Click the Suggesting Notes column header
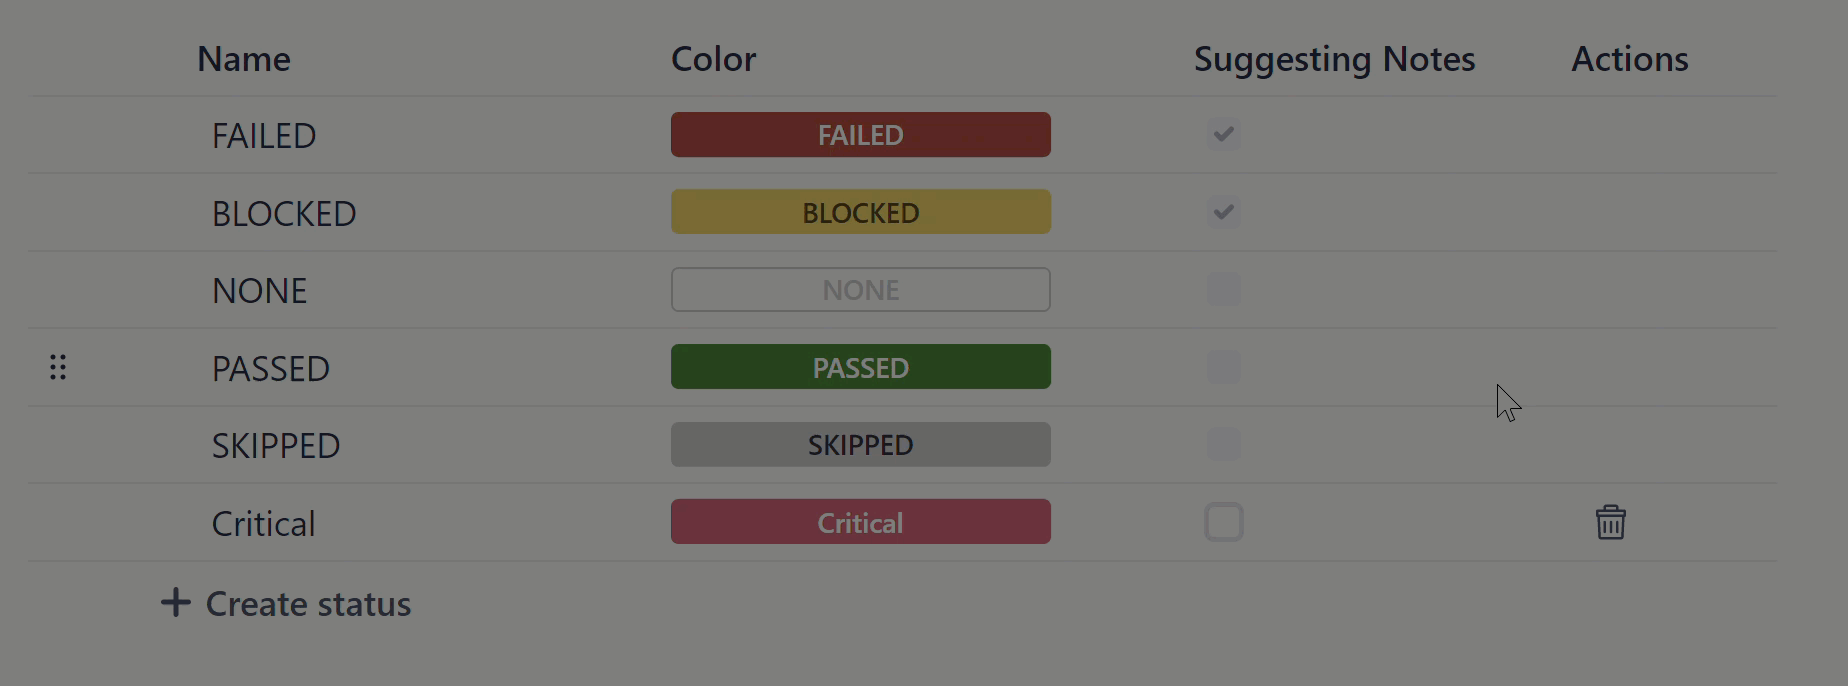1848x686 pixels. coord(1334,59)
